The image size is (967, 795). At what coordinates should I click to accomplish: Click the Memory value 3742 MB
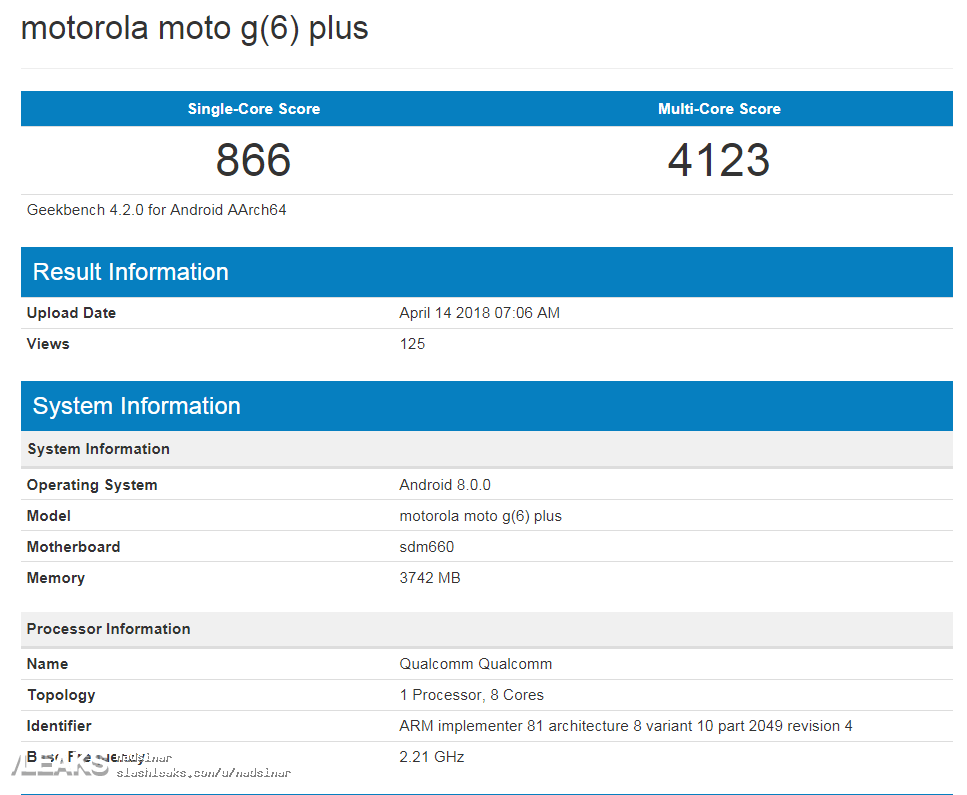[430, 577]
